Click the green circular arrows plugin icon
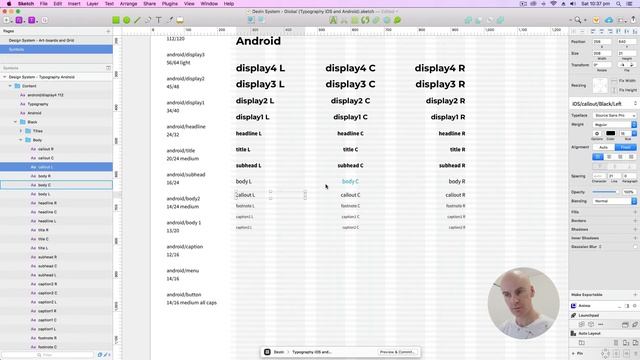This screenshot has width=640, height=360. (x=365, y=20)
